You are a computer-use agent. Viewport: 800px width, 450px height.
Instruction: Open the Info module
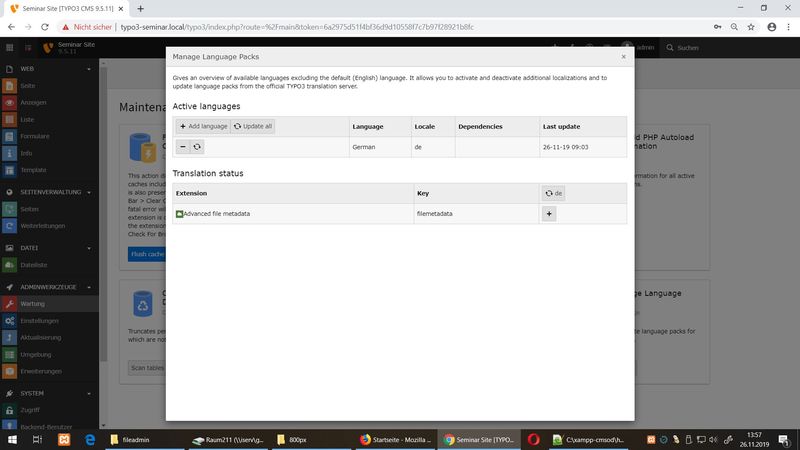49,153
